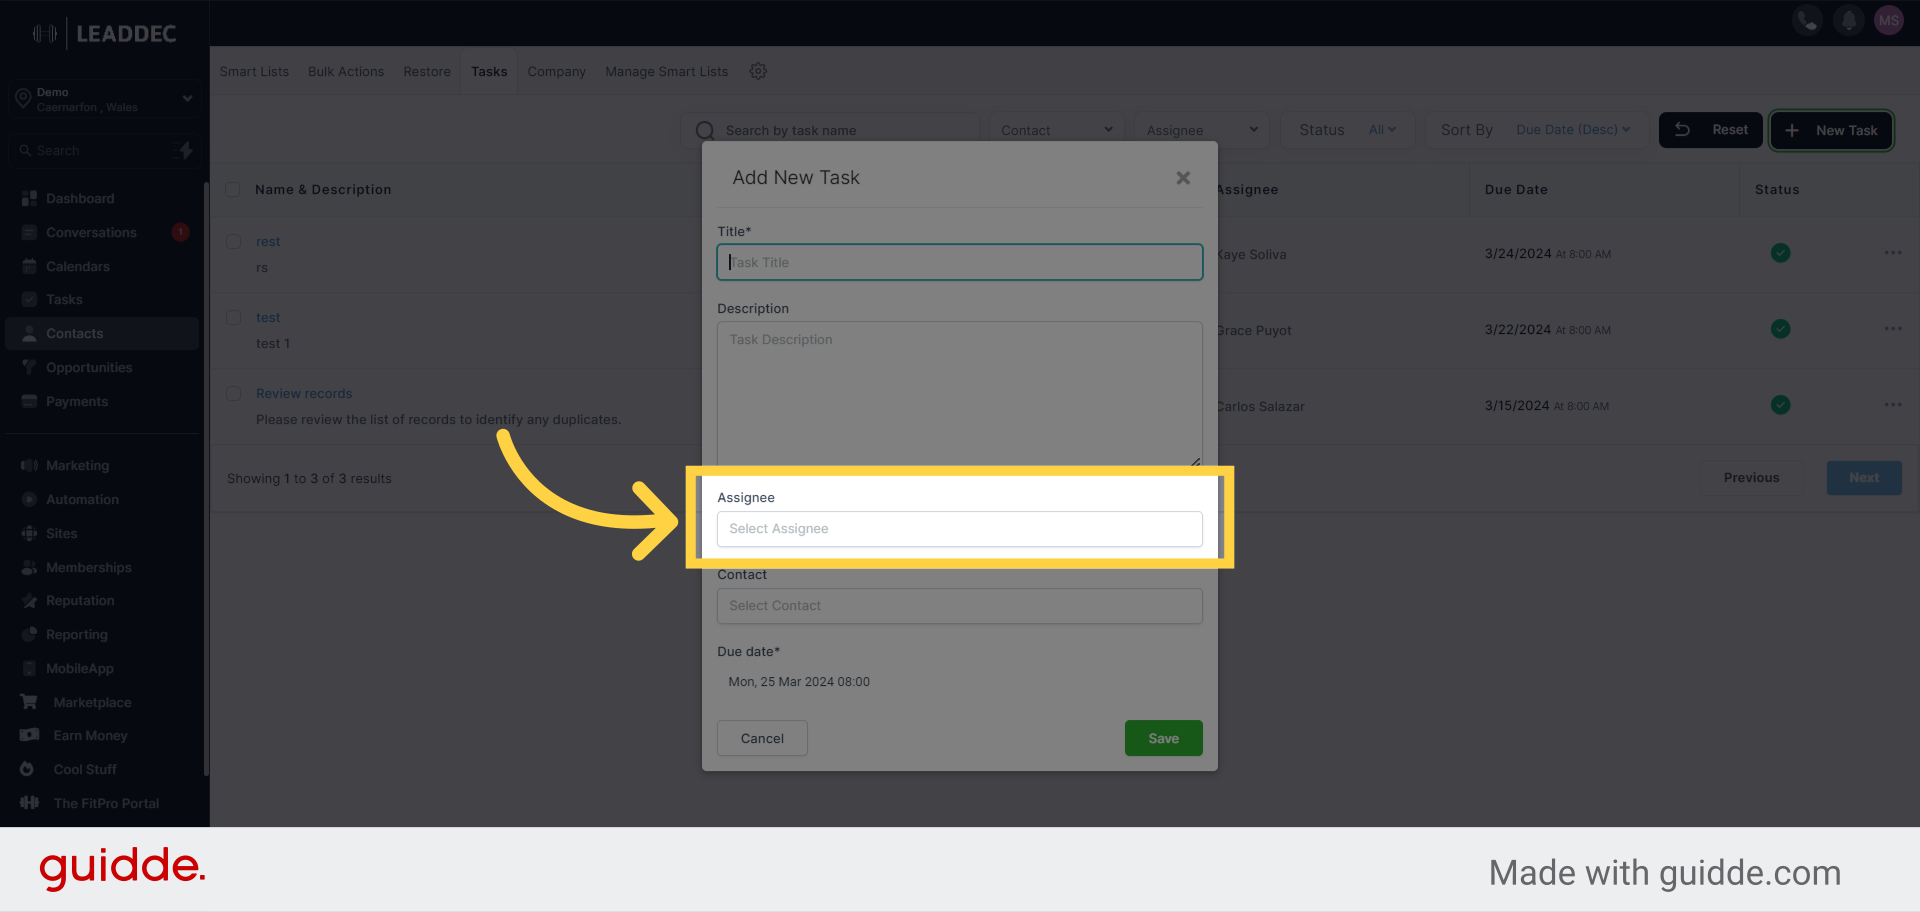Open the Conversations panel
The width and height of the screenshot is (1920, 912).
91,232
